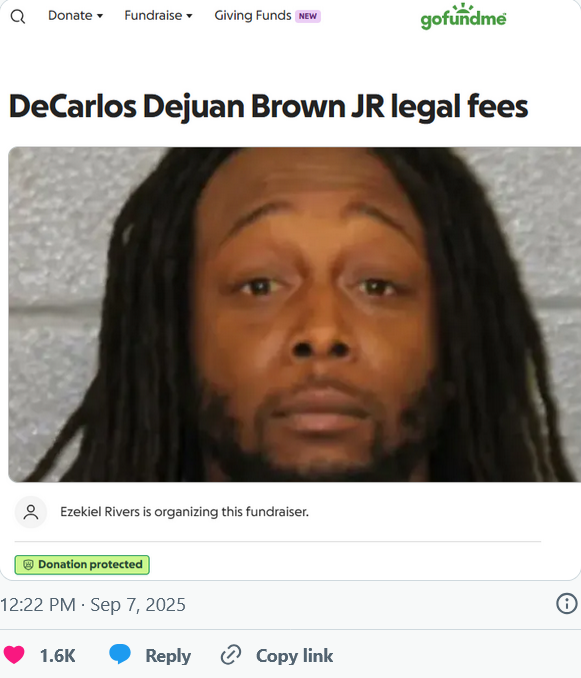Click the organizer avatar icon
The width and height of the screenshot is (581, 678).
tap(31, 512)
